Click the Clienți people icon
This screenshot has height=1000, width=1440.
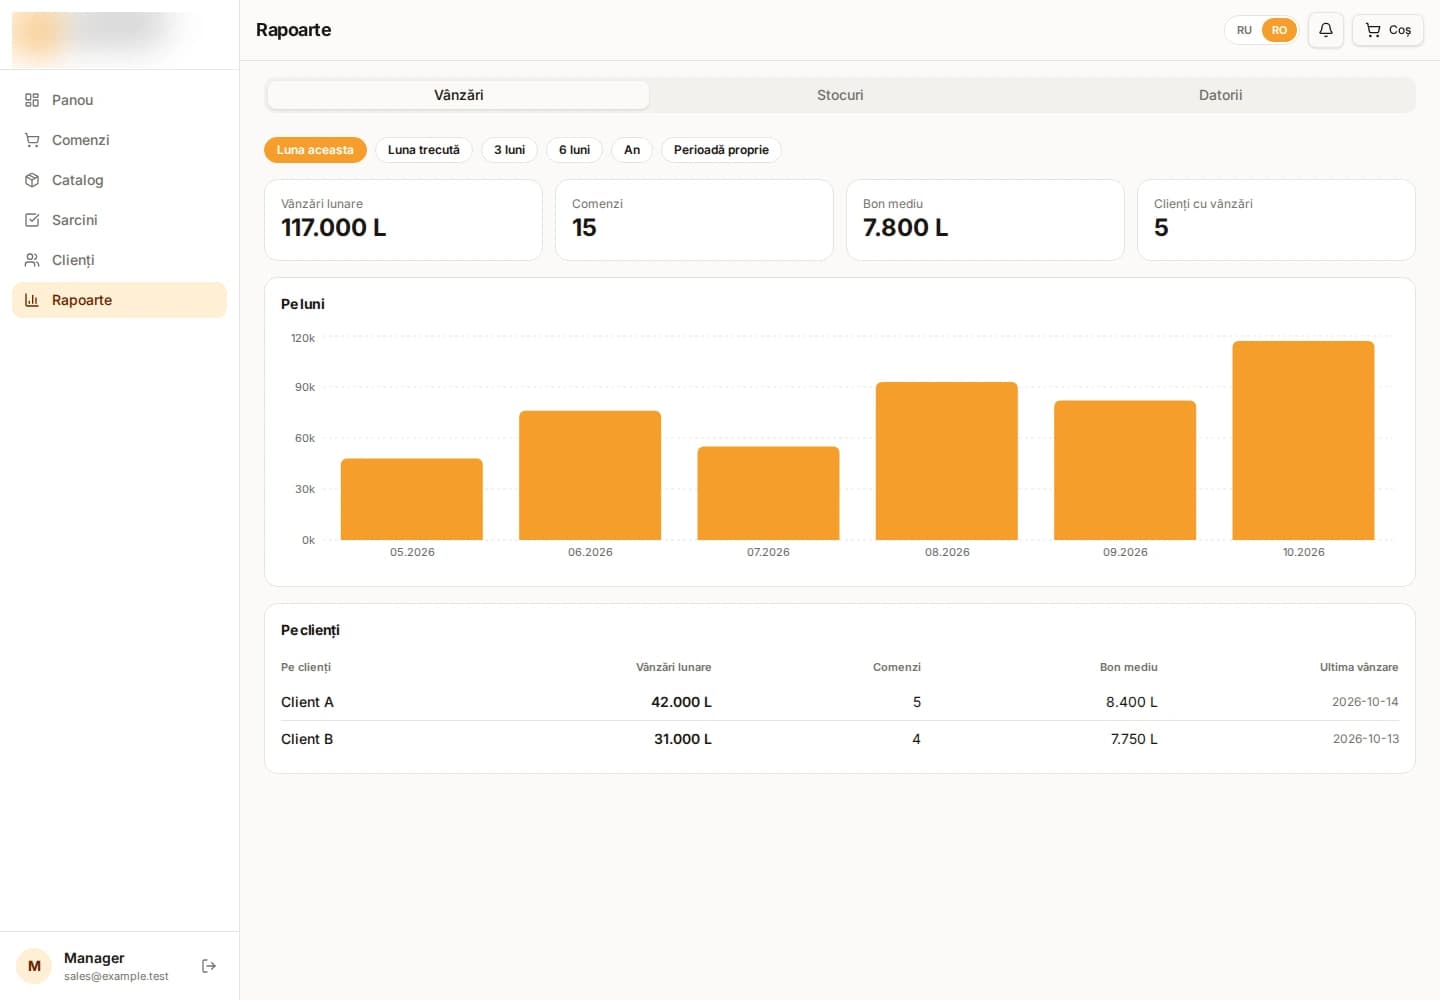[x=32, y=260]
